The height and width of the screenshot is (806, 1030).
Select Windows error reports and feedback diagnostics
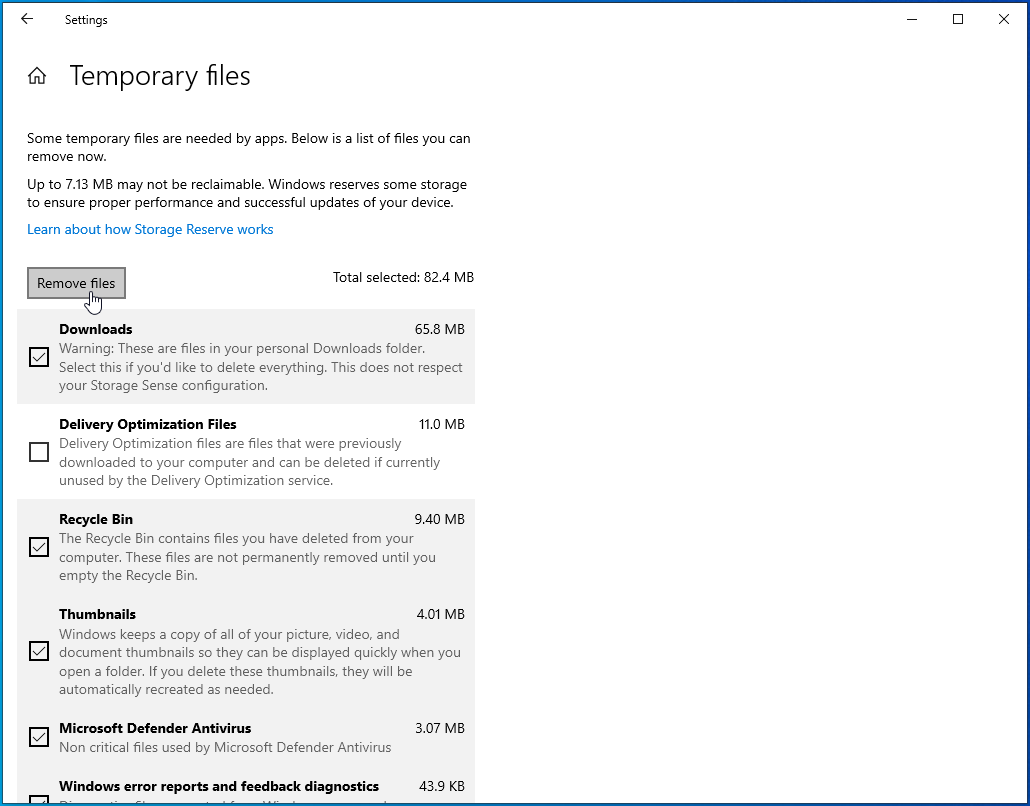[x=219, y=786]
